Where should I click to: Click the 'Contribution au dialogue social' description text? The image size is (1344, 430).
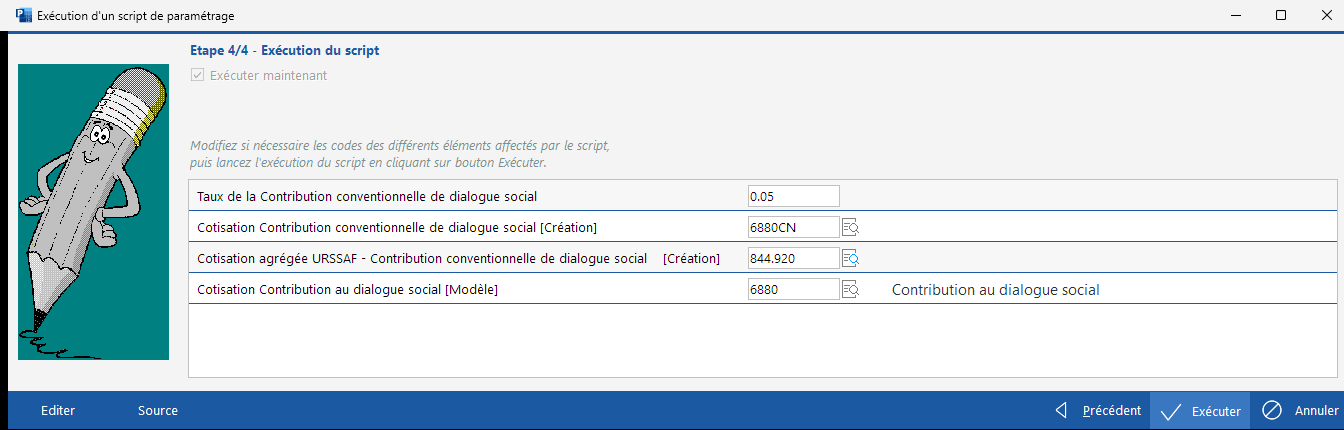(995, 290)
